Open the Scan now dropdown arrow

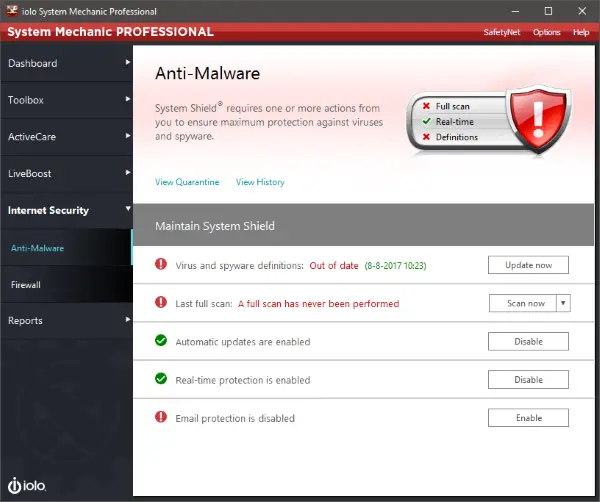(563, 303)
